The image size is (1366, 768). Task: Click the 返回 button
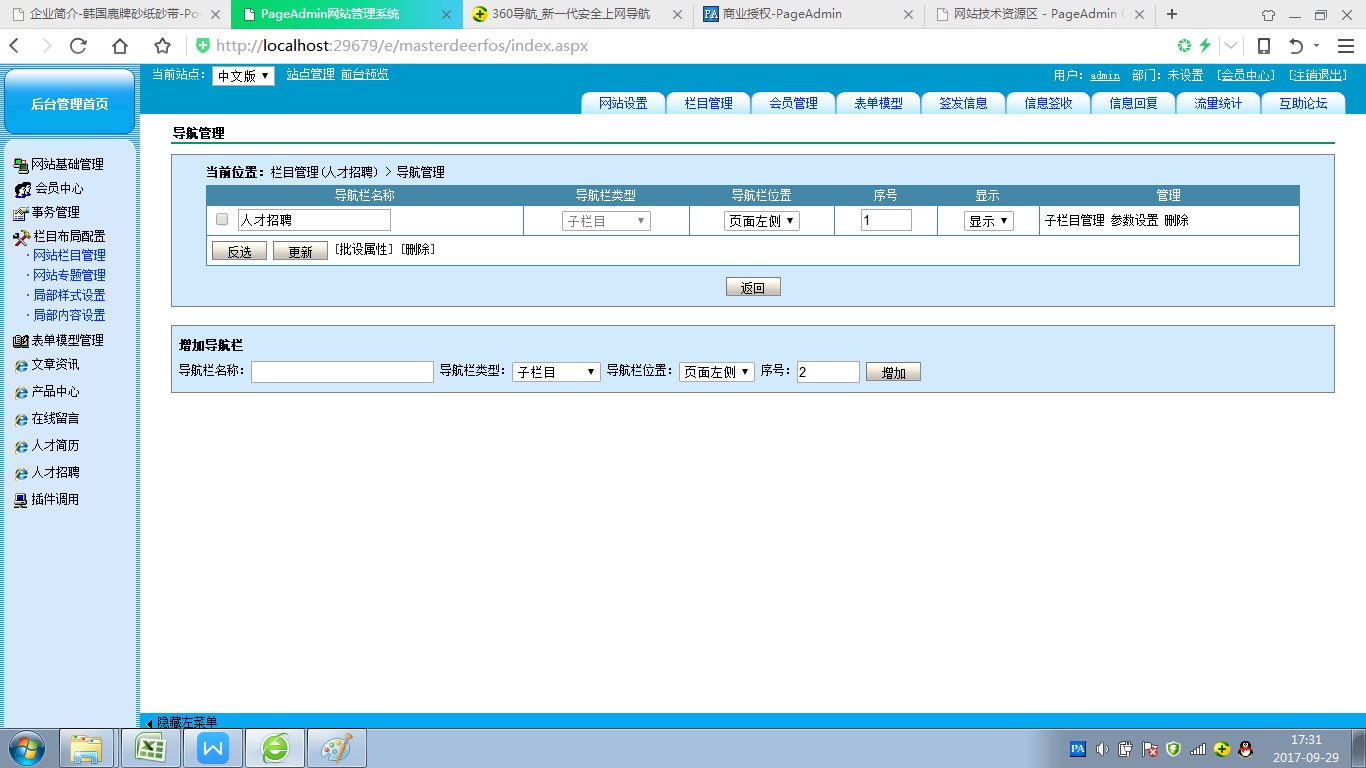click(x=753, y=288)
